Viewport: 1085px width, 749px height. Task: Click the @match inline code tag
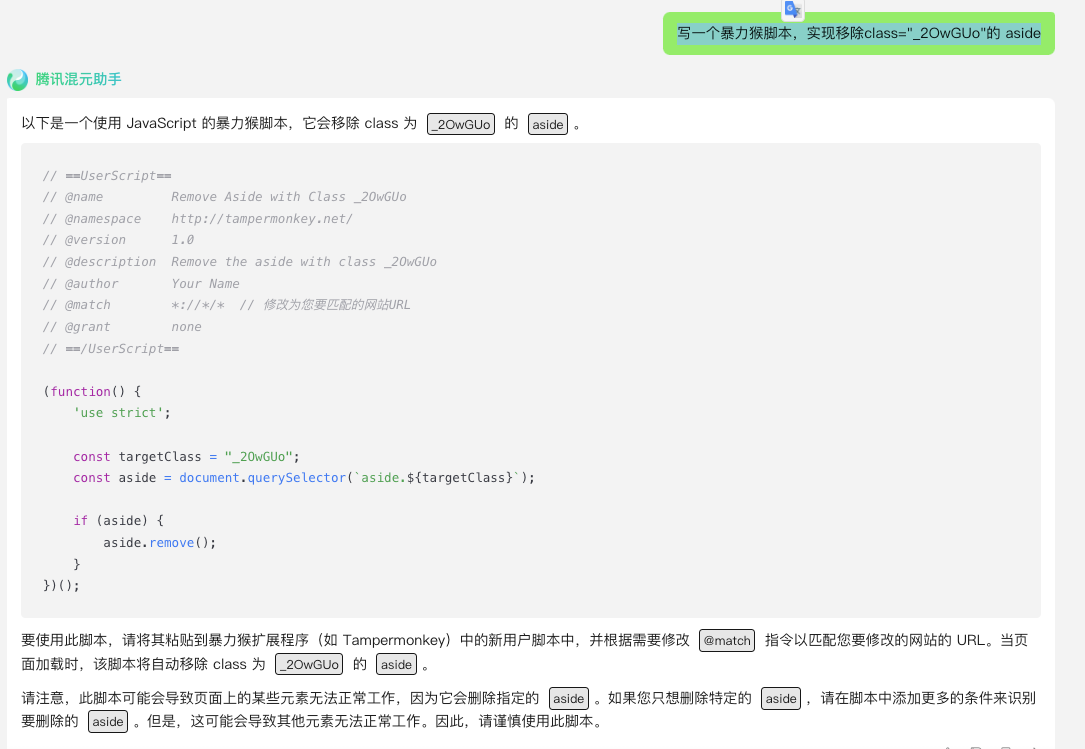[x=727, y=640]
